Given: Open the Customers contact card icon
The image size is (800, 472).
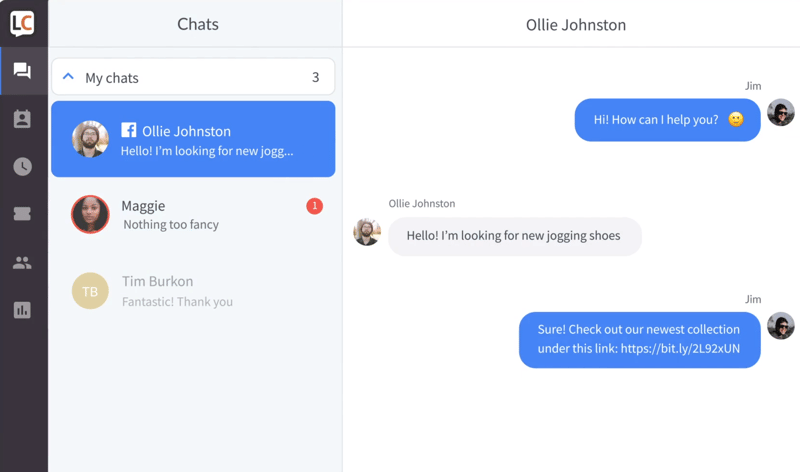Looking at the screenshot, I should [22, 119].
